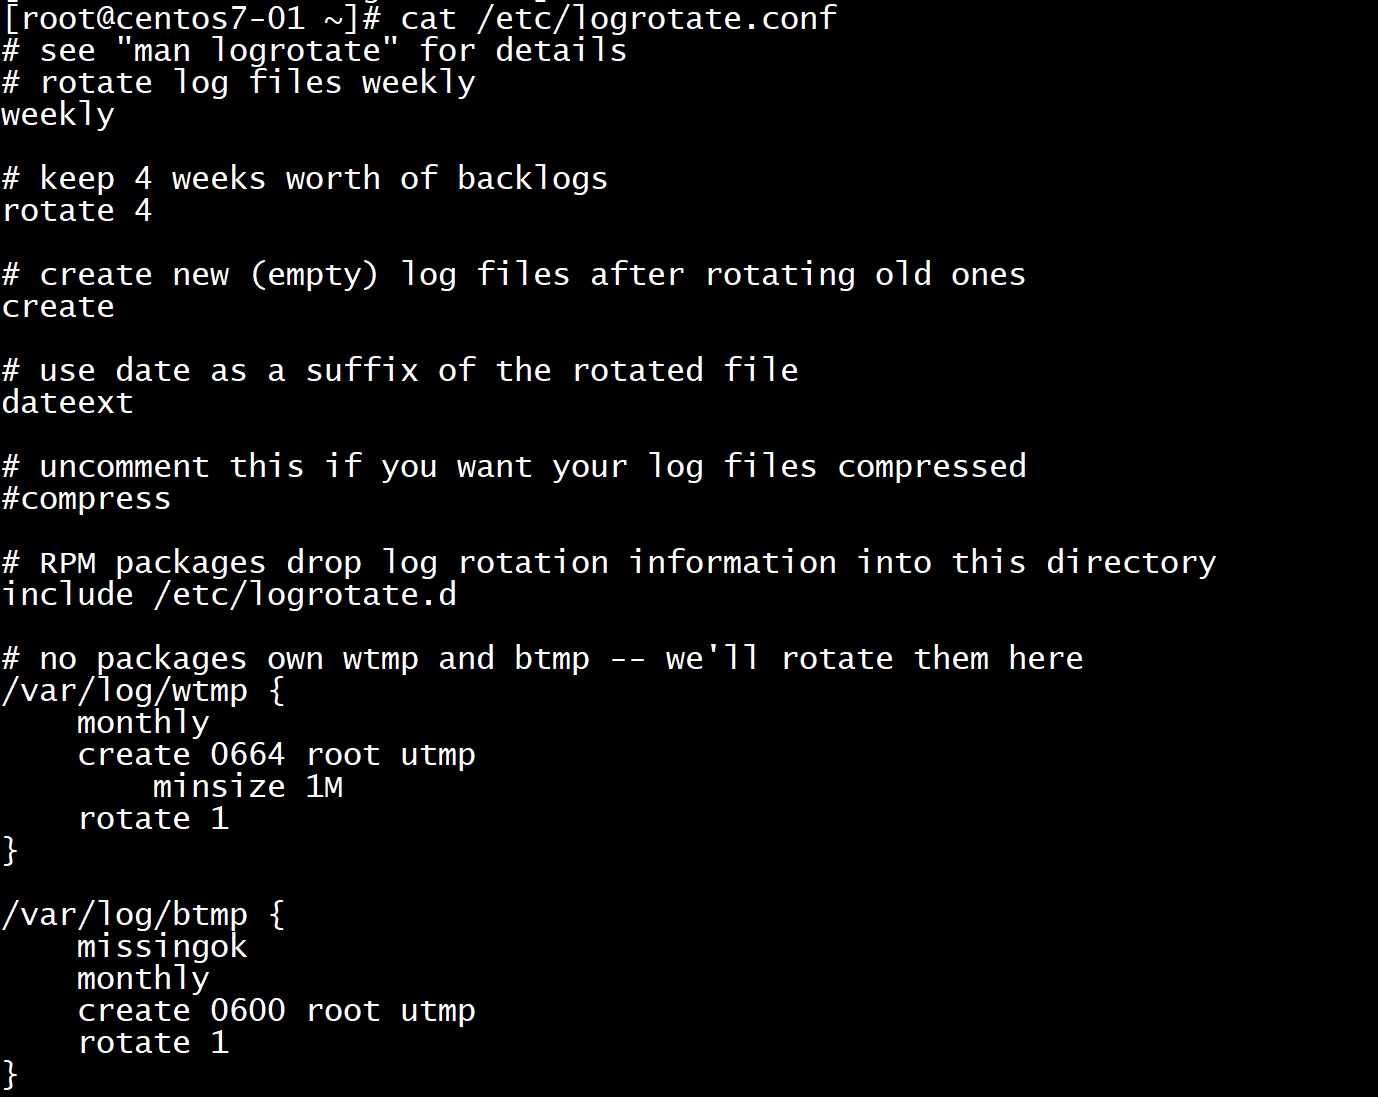Image resolution: width=1378 pixels, height=1097 pixels.
Task: Click 'create 0600 root utmp' line
Action: 276,1011
